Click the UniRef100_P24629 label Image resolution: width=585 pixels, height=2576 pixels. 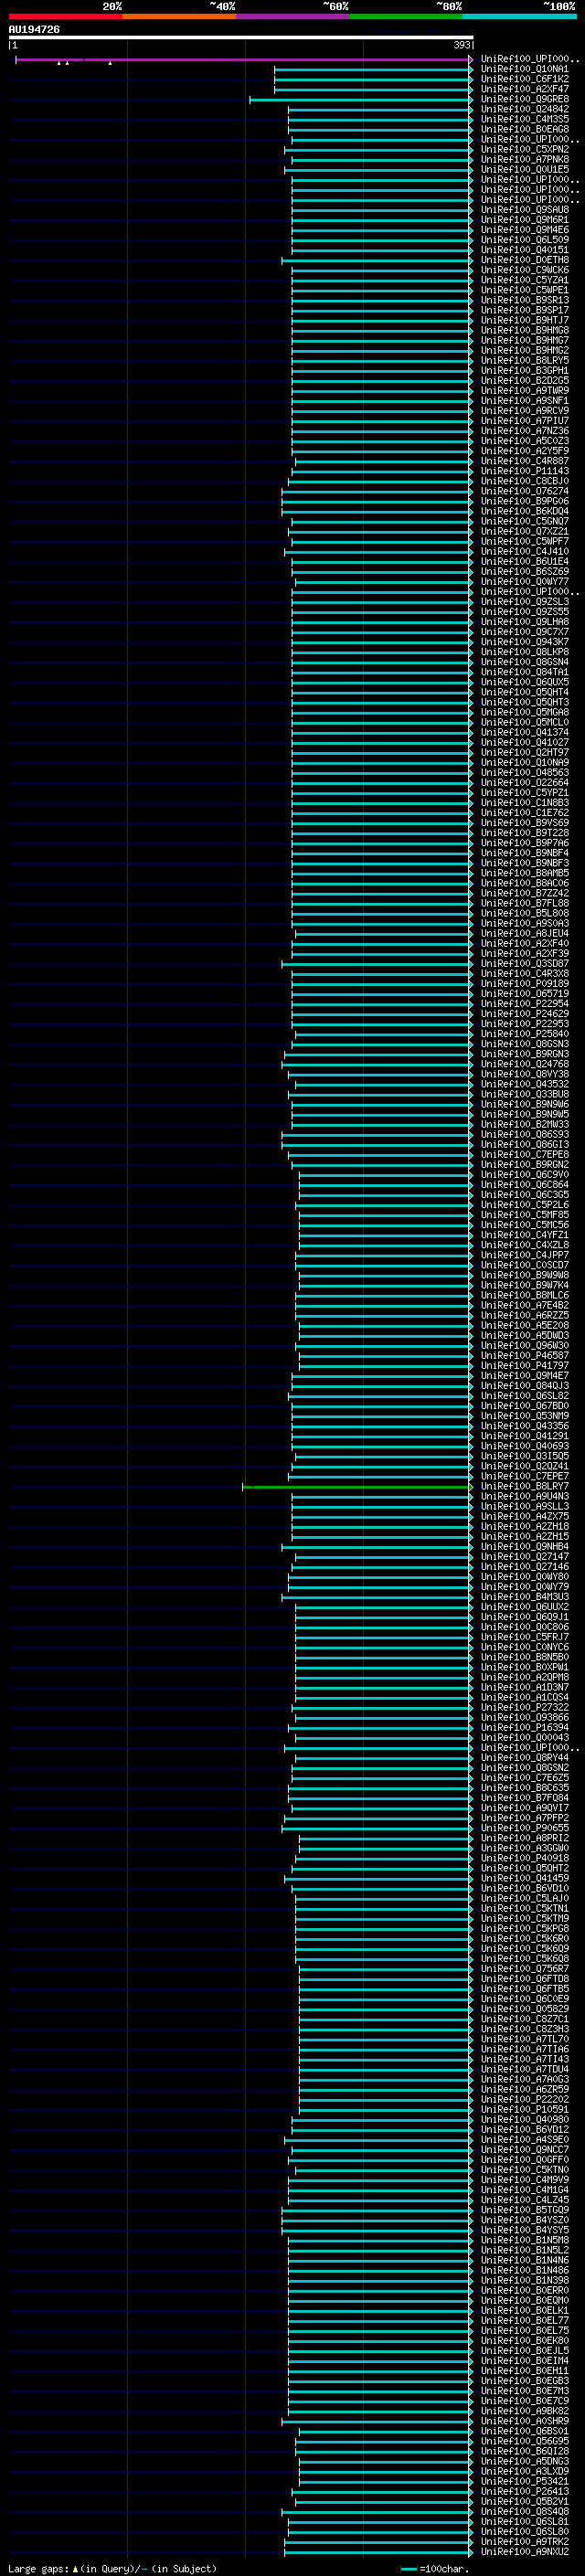click(x=525, y=1014)
